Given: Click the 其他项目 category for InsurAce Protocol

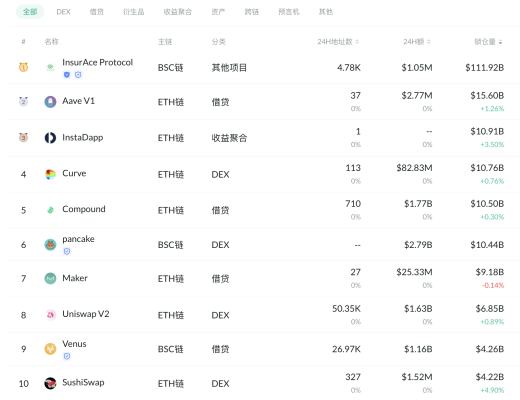Looking at the screenshot, I should pyautogui.click(x=229, y=68).
